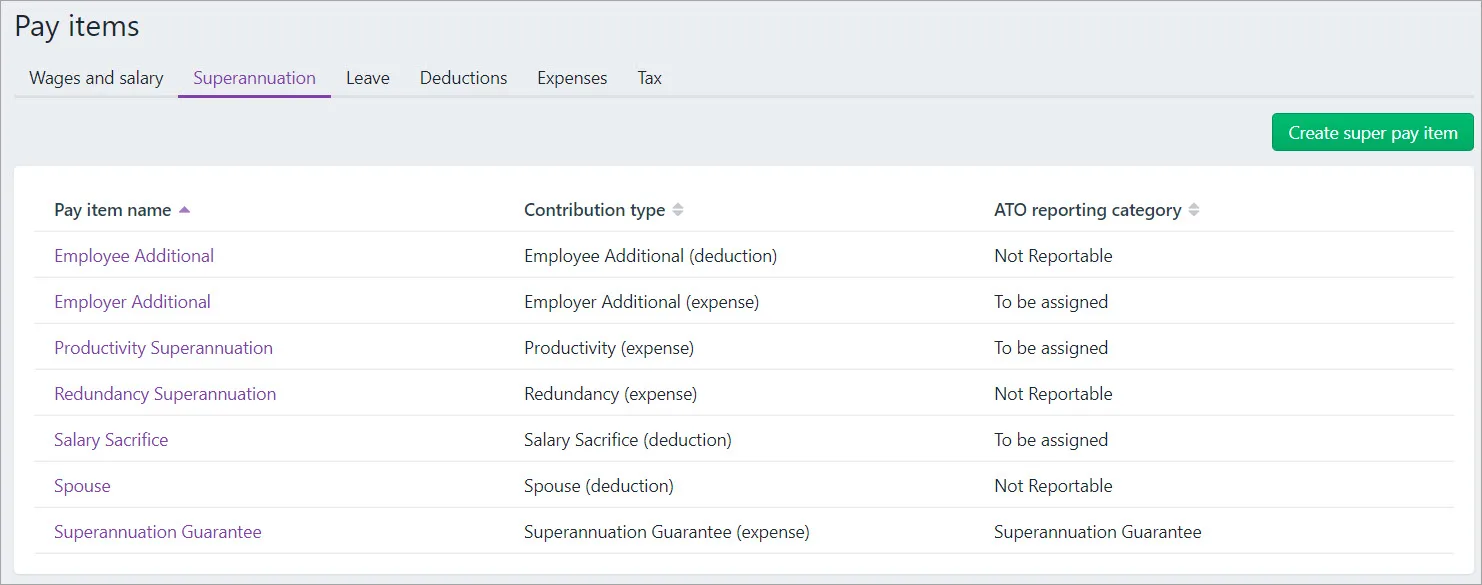Viewport: 1482px width, 585px height.
Task: Switch to the Leave tab
Action: (367, 78)
